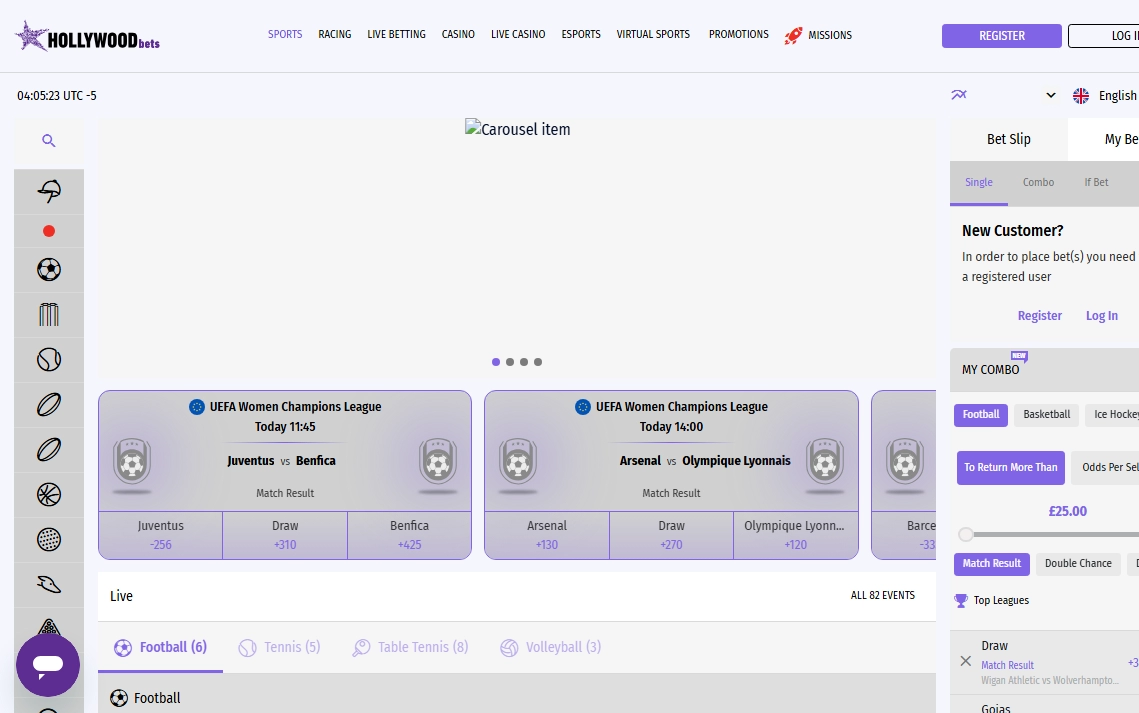The height and width of the screenshot is (713, 1139).
Task: Select the Ice Hockey combo filter chip
Action: click(x=1113, y=415)
